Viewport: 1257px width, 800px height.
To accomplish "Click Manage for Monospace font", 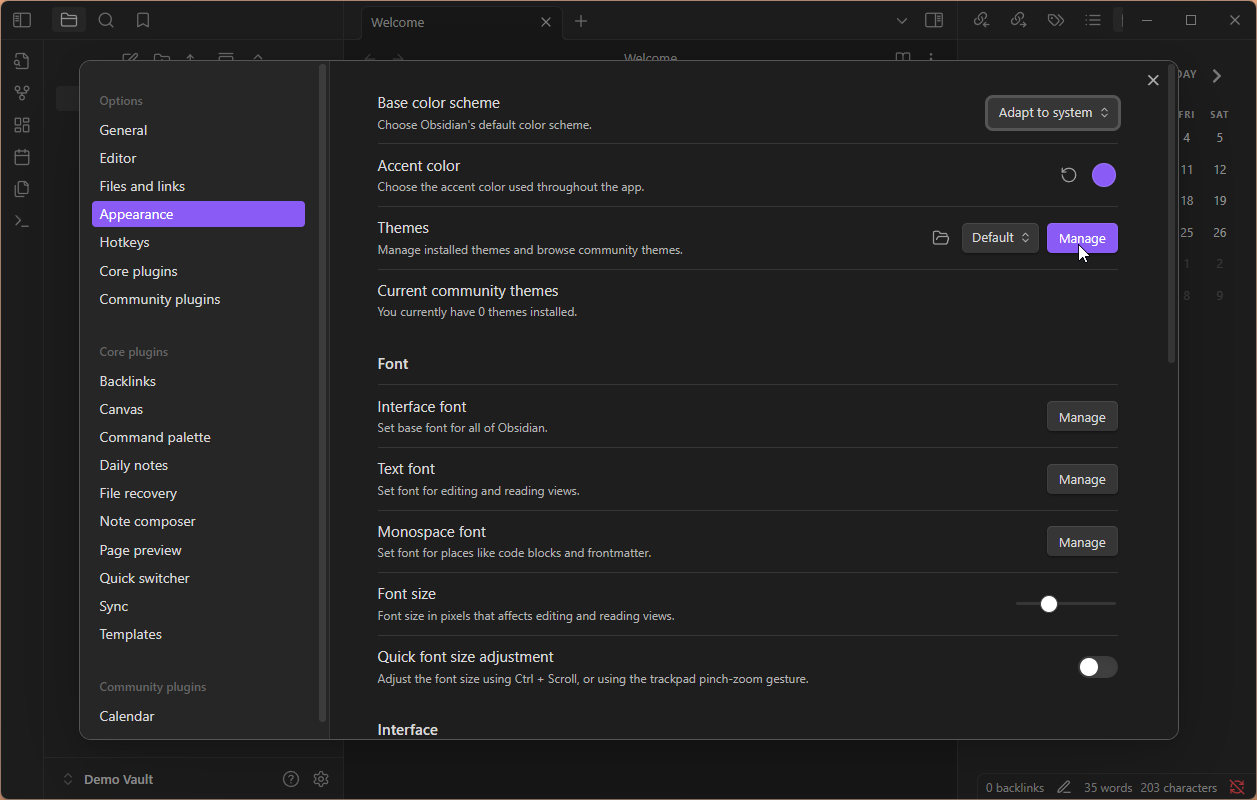I will [x=1082, y=542].
